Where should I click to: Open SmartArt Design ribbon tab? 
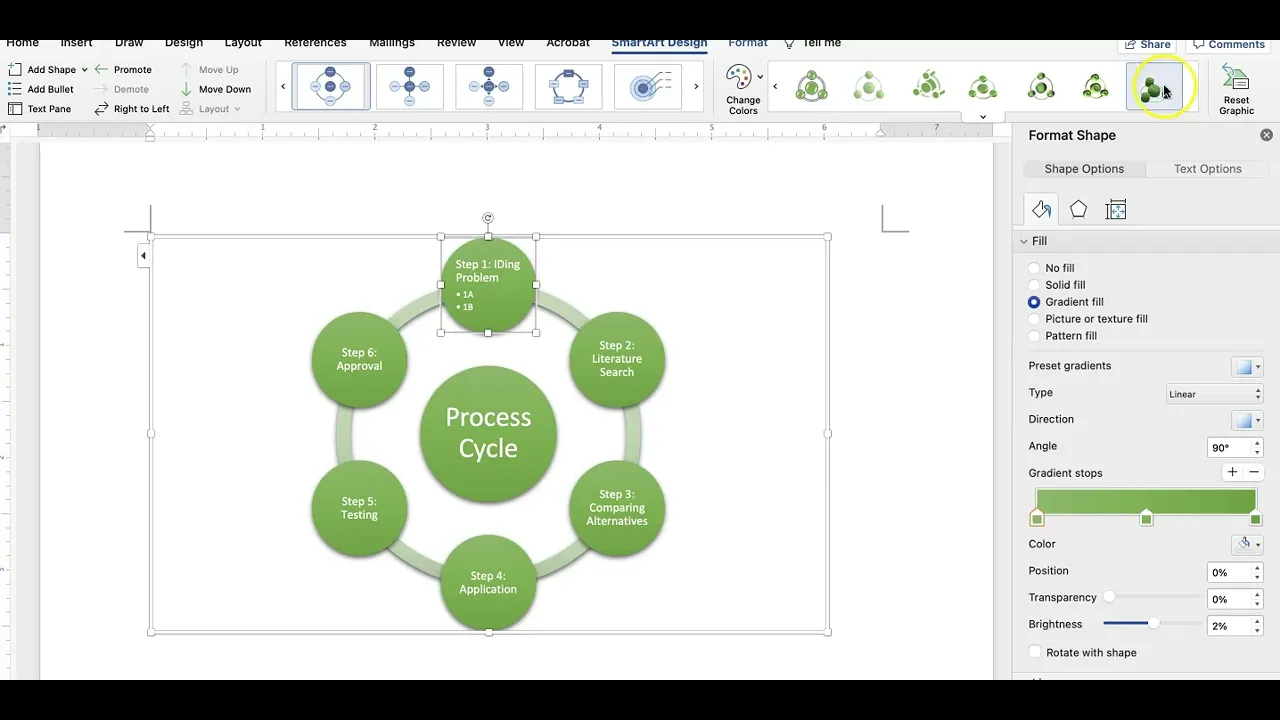pyautogui.click(x=659, y=43)
